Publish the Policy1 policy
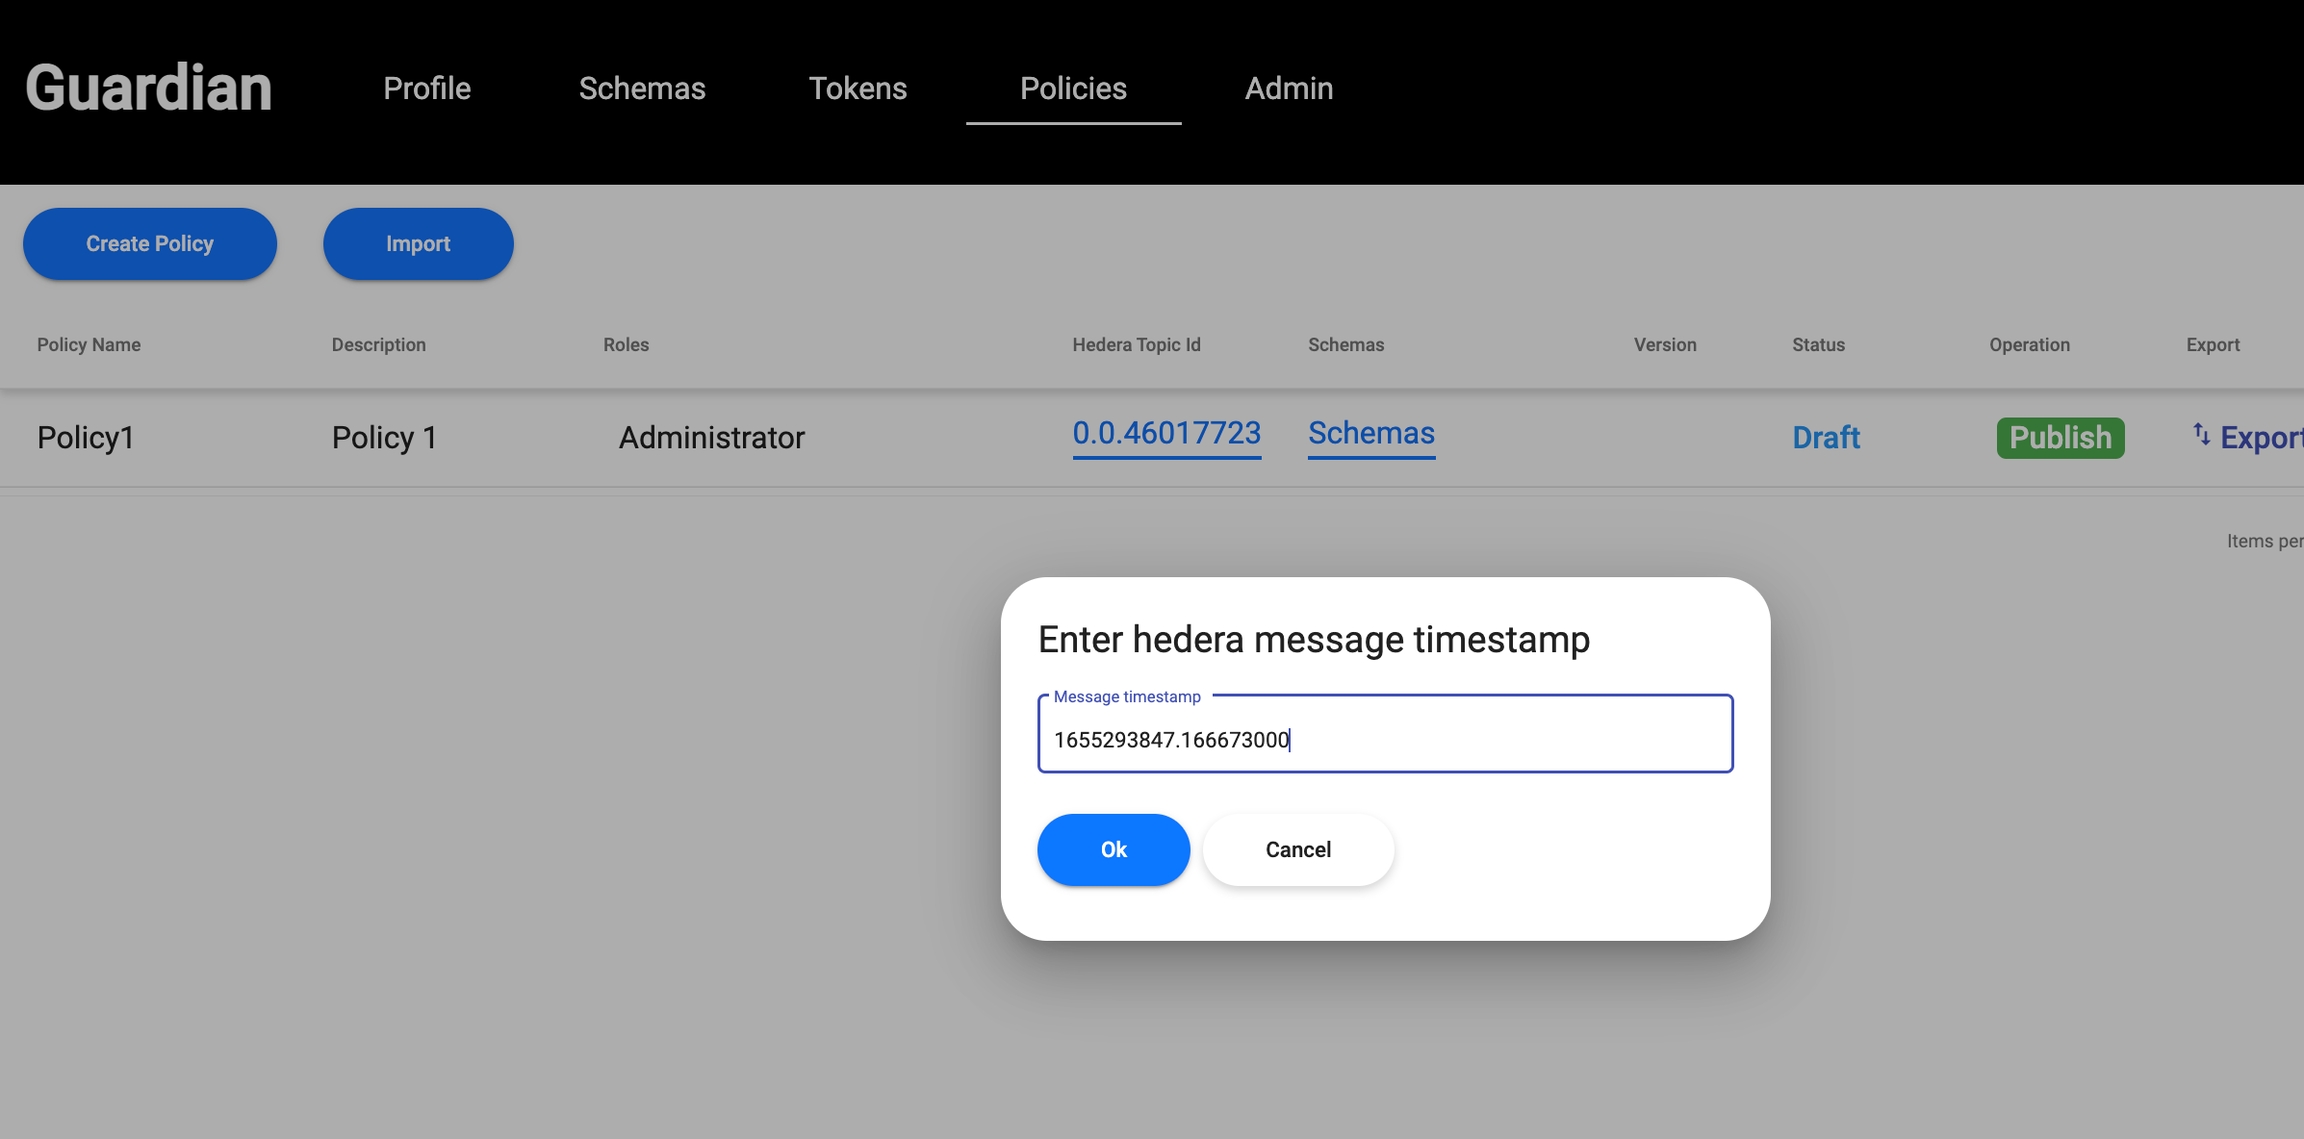Screen dimensions: 2304x1139 2060,438
